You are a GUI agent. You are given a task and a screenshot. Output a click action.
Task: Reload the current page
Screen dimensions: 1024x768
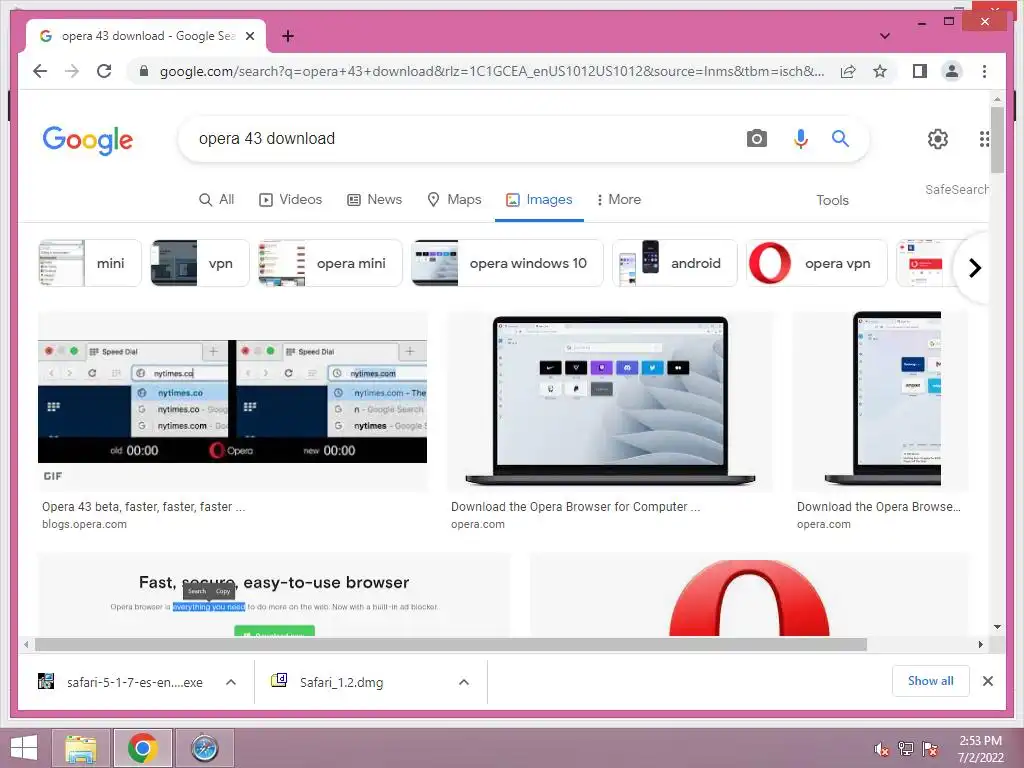pos(104,71)
